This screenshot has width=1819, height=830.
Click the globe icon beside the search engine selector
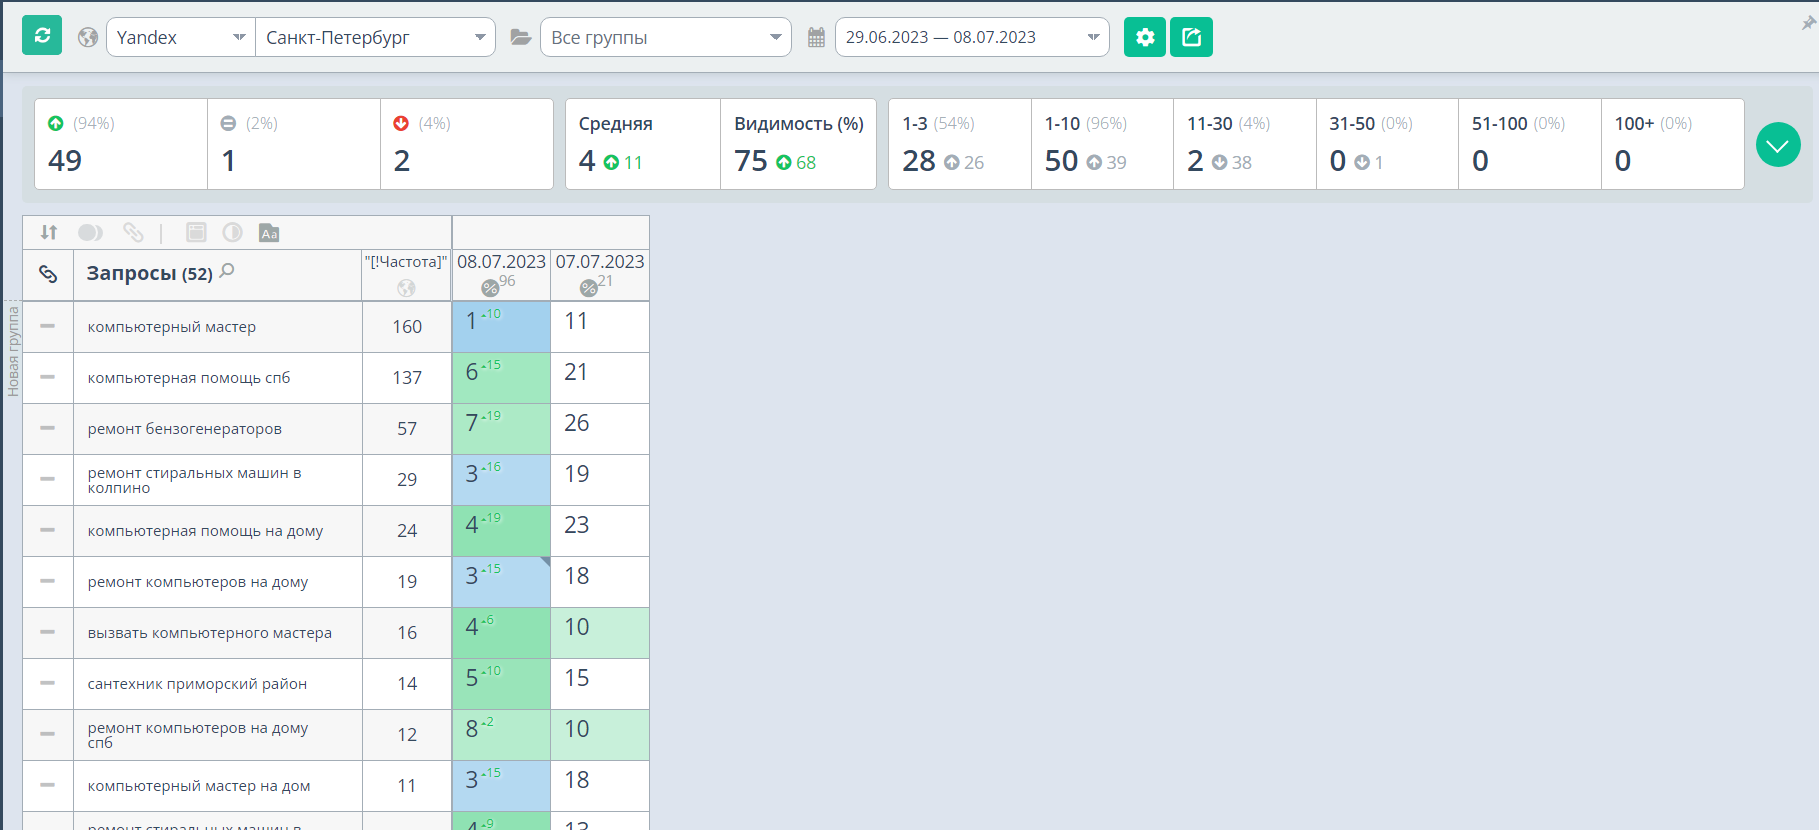[x=88, y=37]
